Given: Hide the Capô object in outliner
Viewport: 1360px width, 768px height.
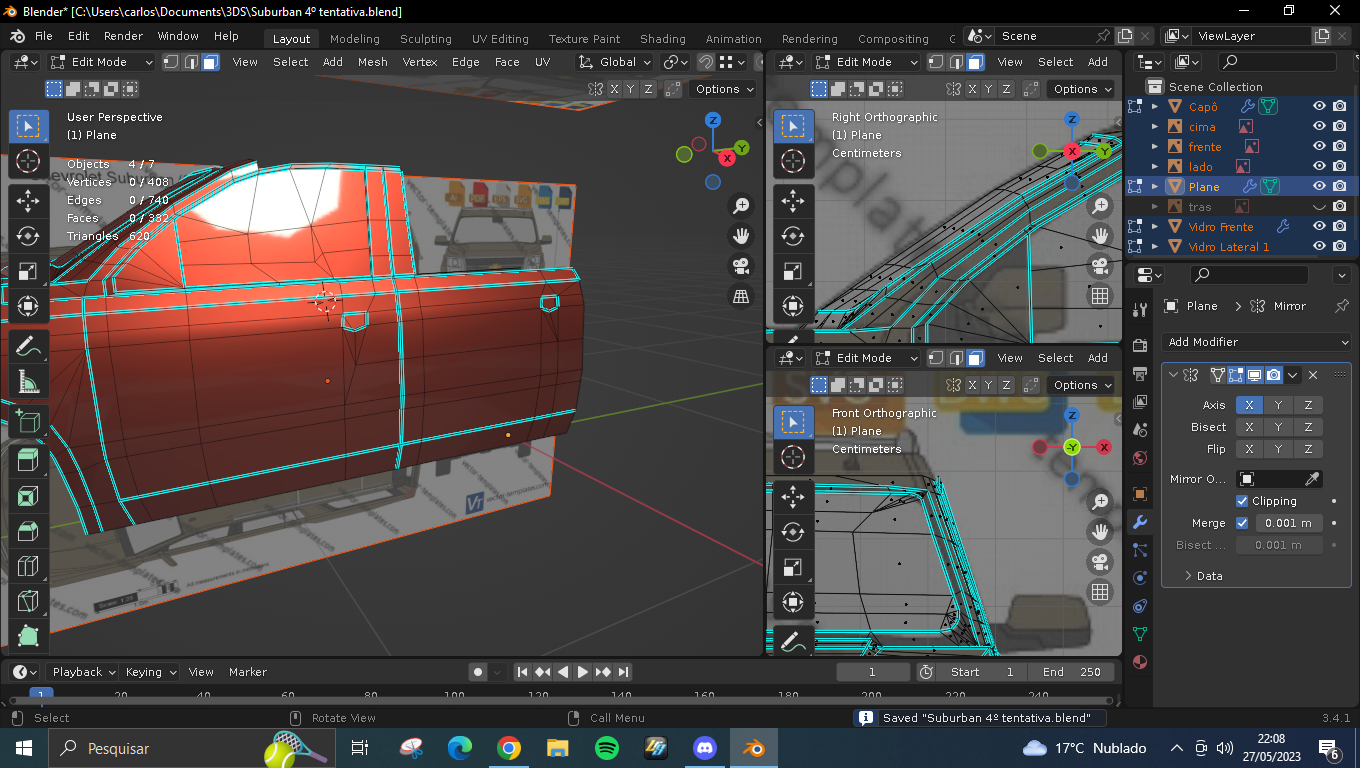Looking at the screenshot, I should [x=1319, y=106].
